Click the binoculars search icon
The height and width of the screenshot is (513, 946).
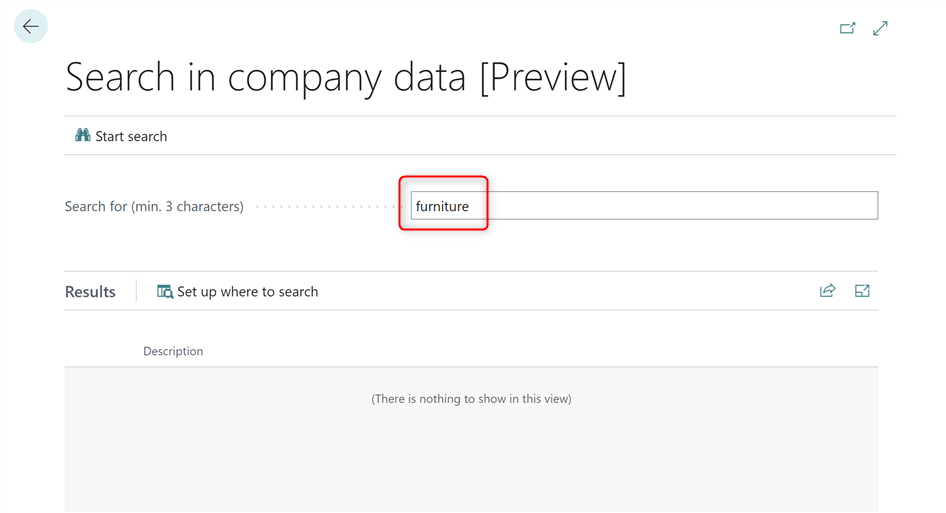coord(83,136)
